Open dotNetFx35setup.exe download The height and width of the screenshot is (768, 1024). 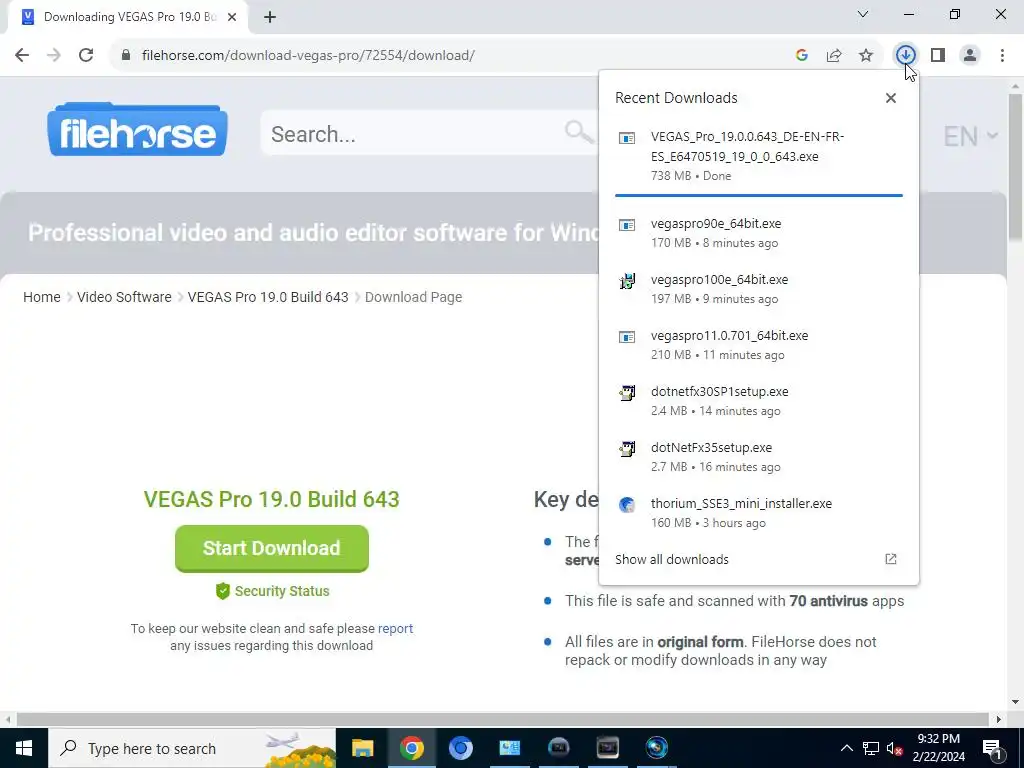759,457
